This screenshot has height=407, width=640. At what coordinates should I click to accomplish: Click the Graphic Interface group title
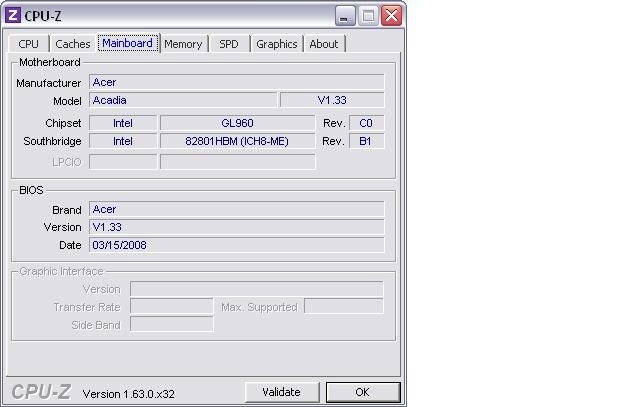click(x=61, y=271)
